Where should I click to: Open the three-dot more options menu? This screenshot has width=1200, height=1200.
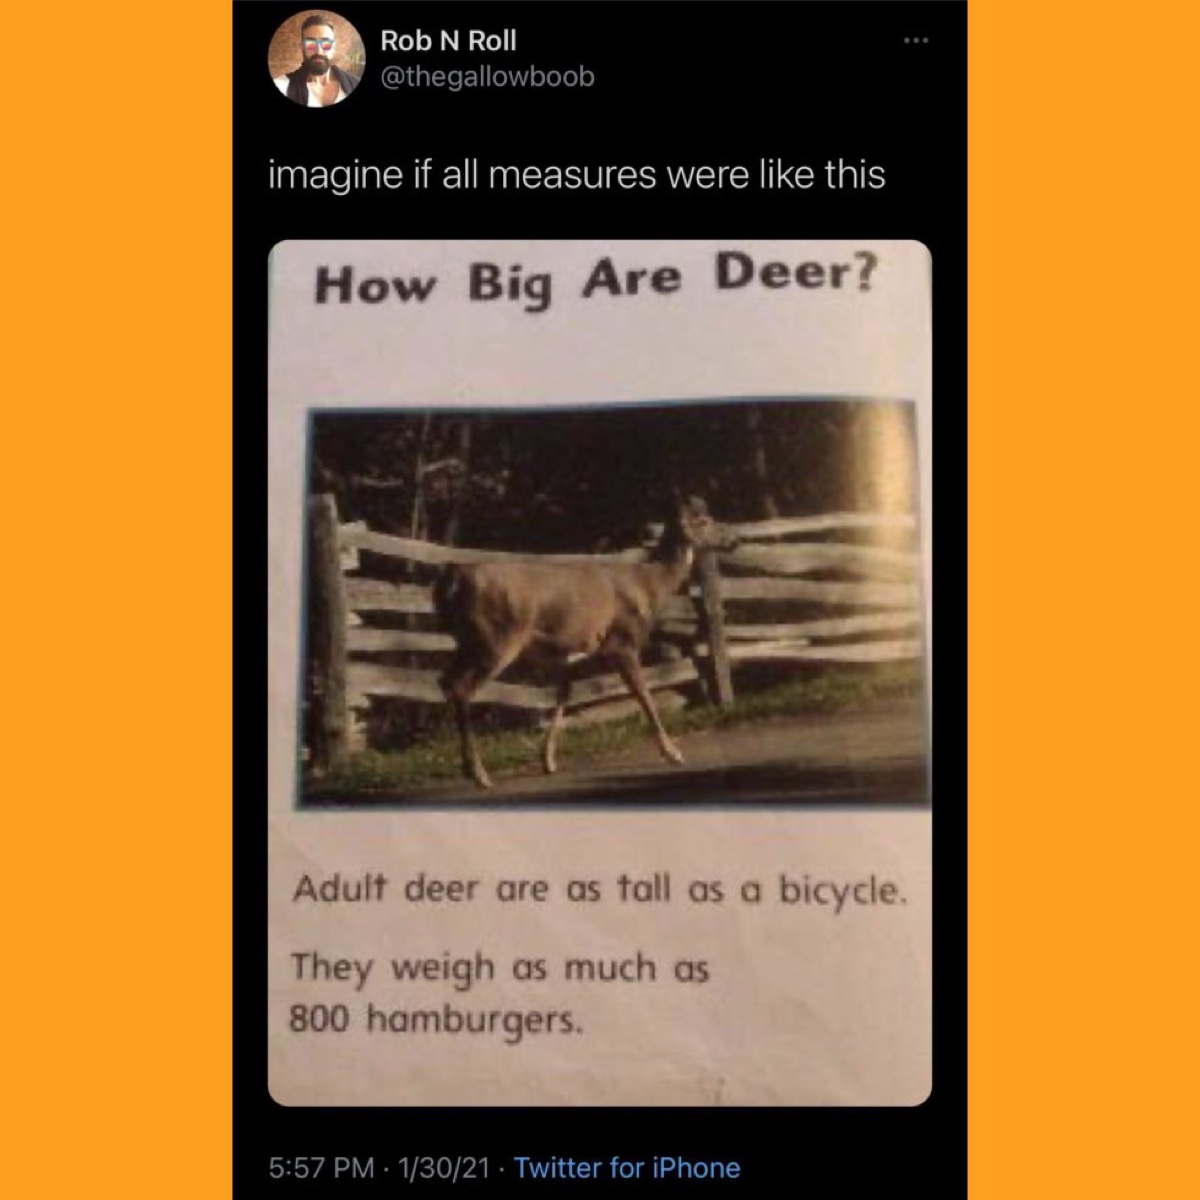pyautogui.click(x=916, y=41)
